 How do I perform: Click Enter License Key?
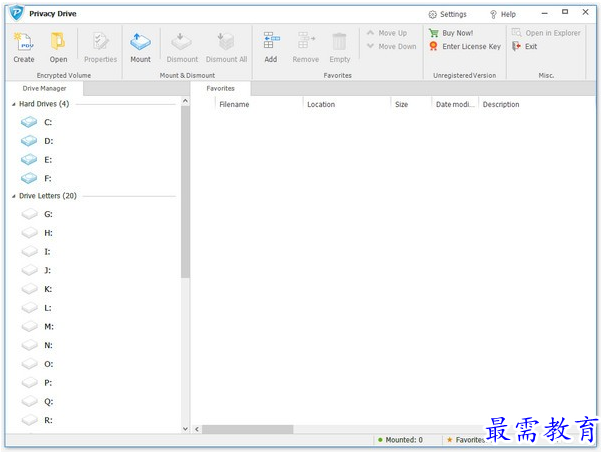tap(470, 46)
